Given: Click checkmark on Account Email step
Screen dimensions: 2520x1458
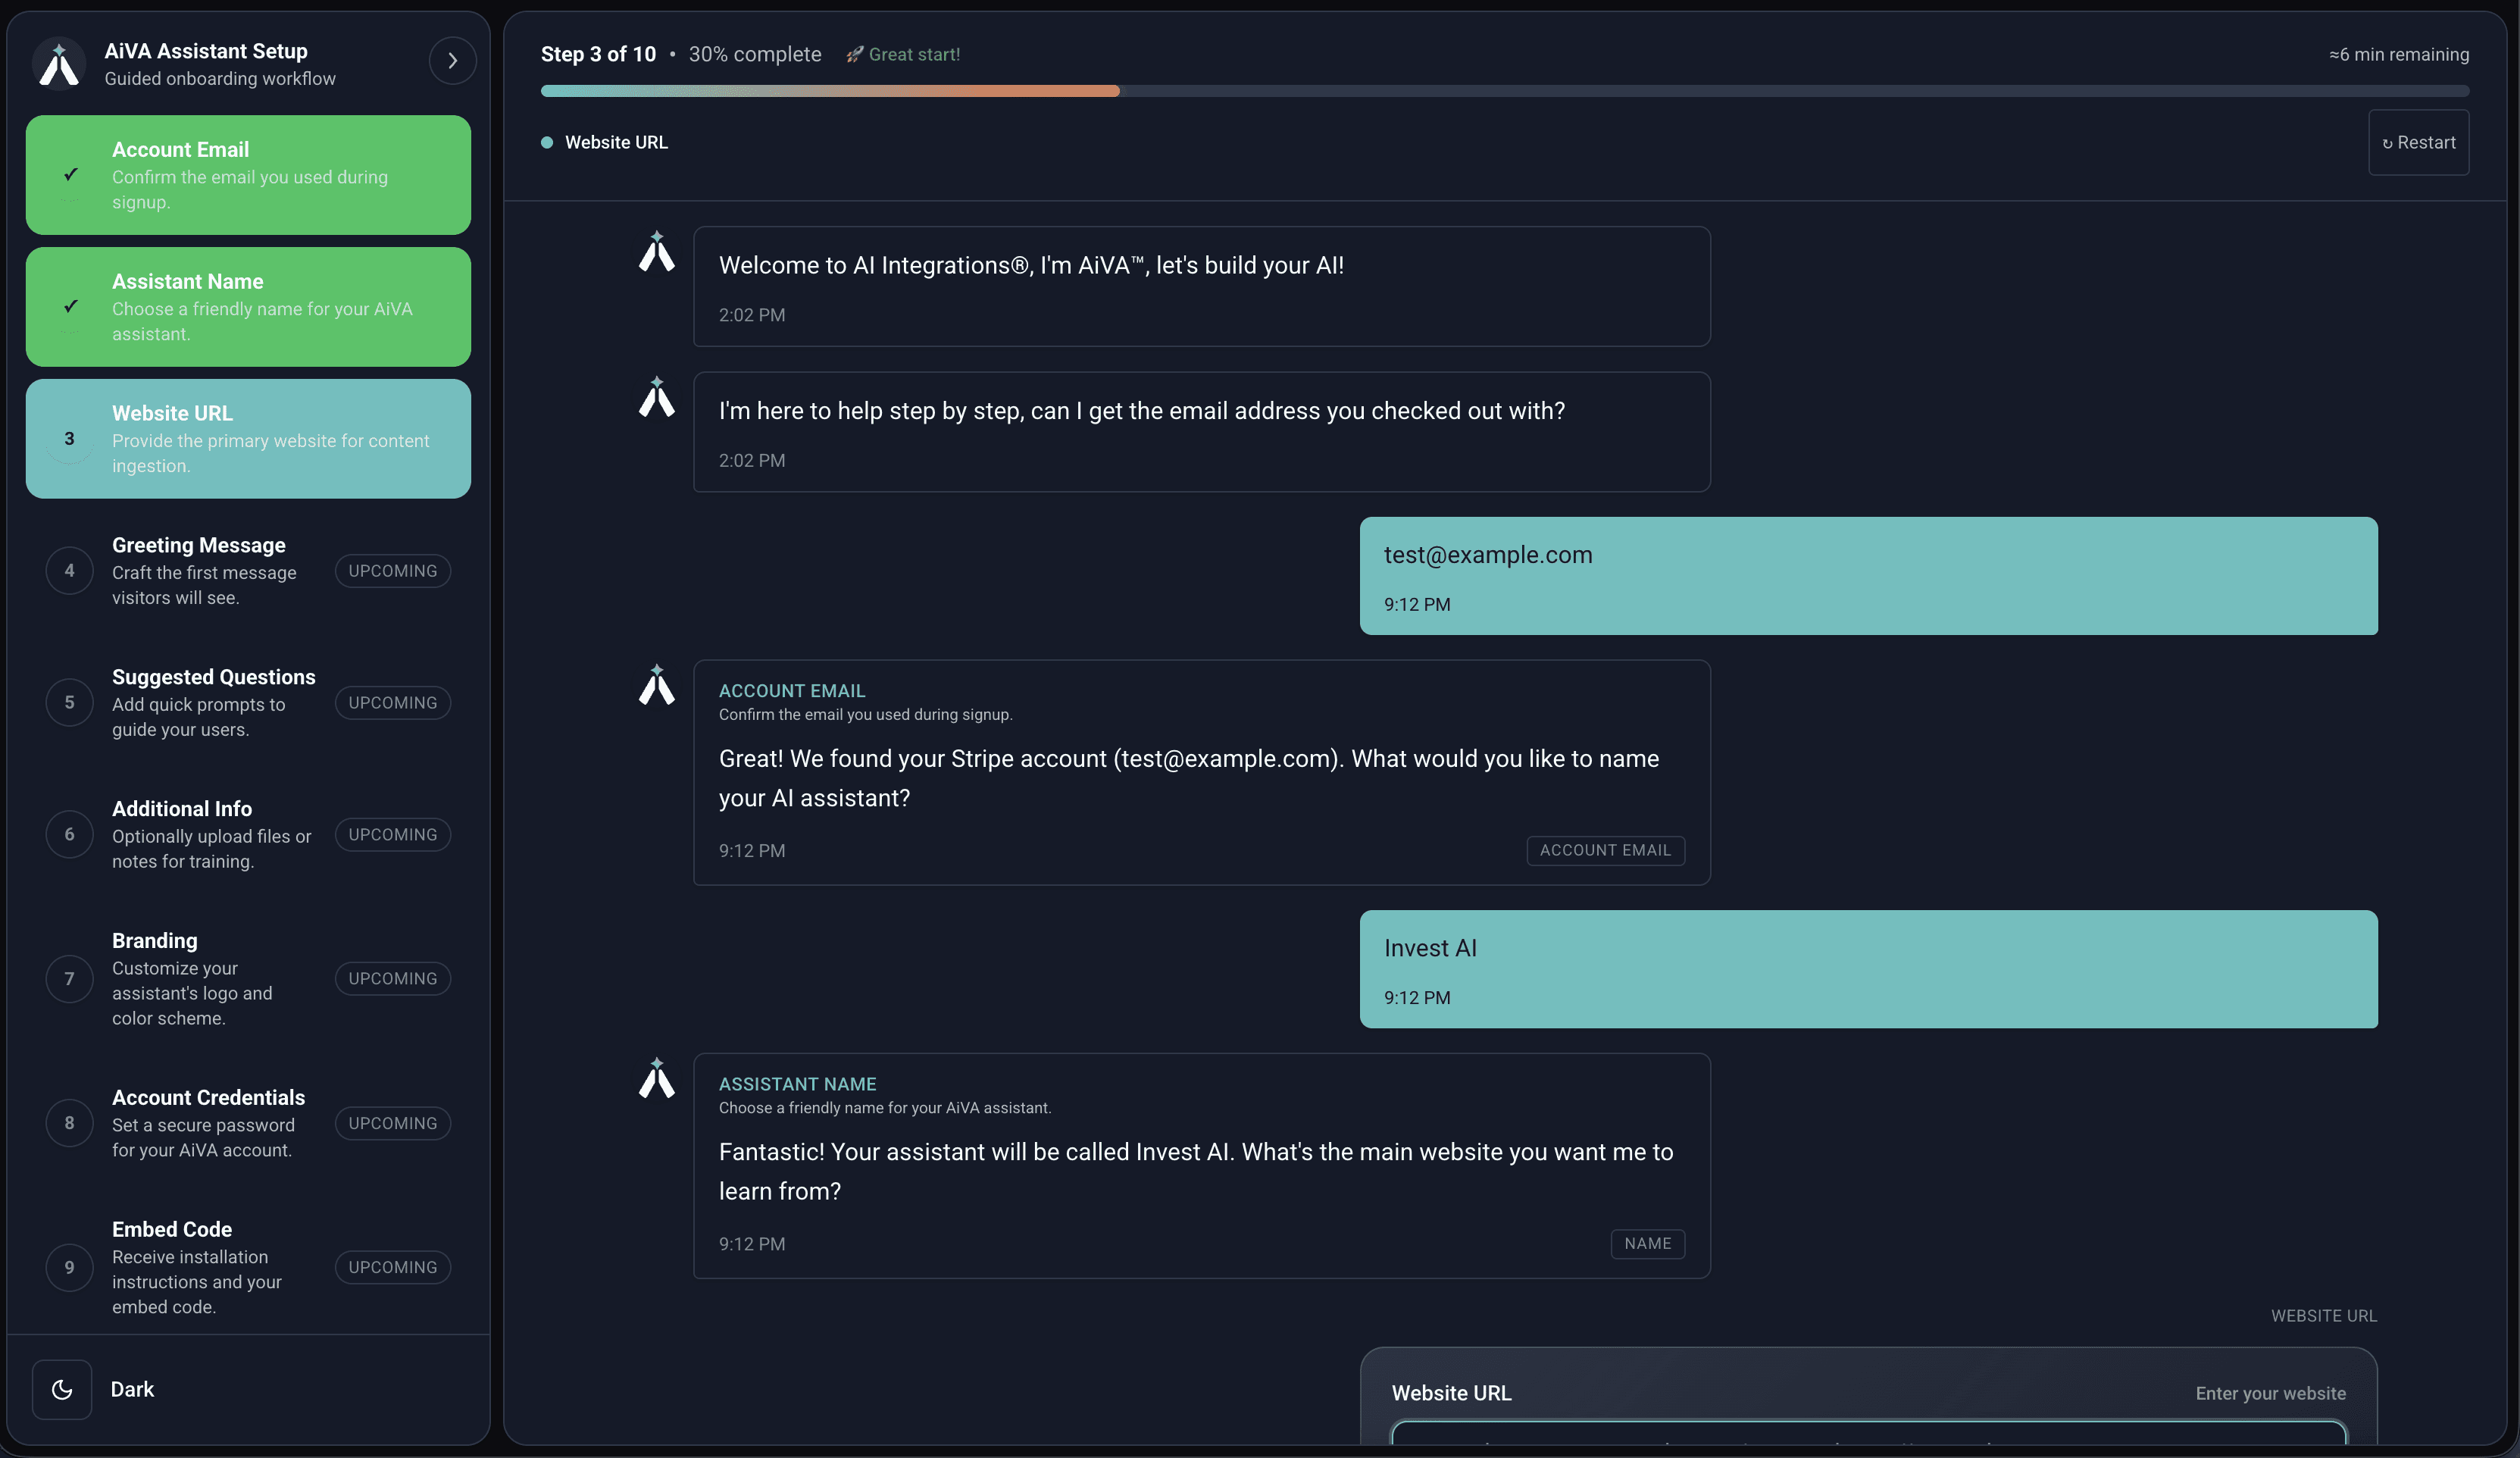Looking at the screenshot, I should click(x=70, y=175).
